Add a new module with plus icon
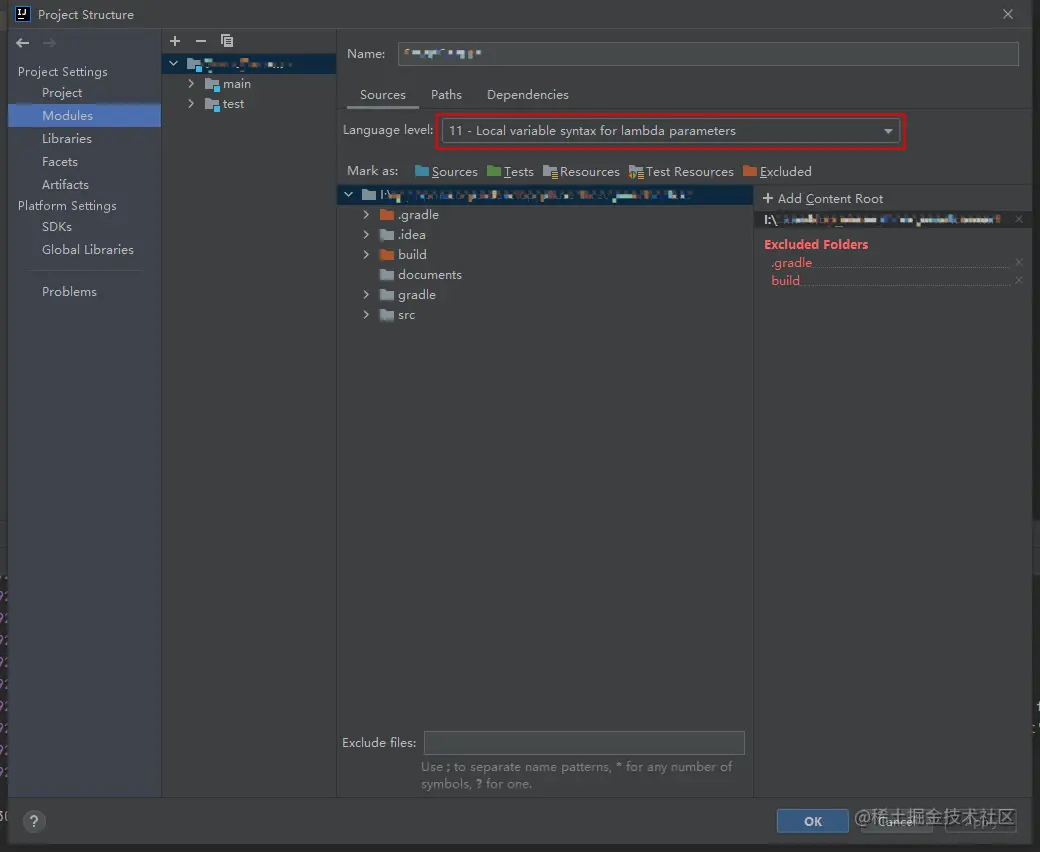Screen dimensions: 1040x852 tap(175, 41)
